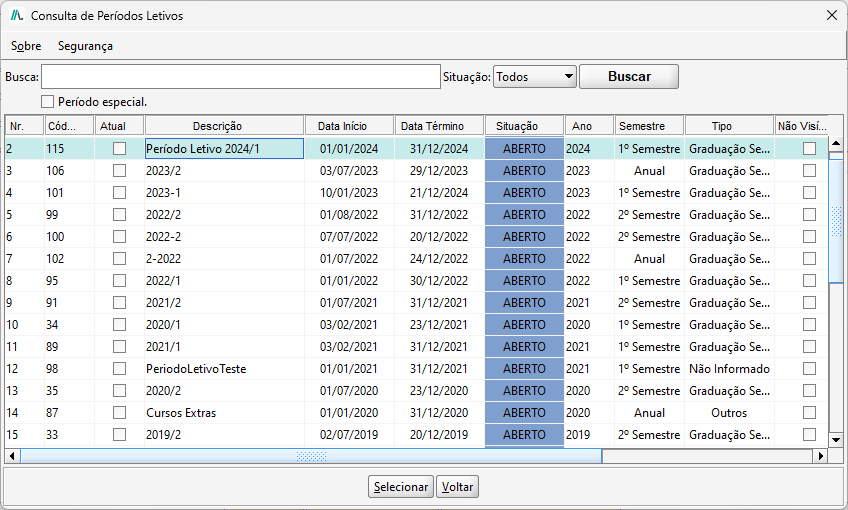Click the 2019/2 description cell
The image size is (848, 510).
point(224,435)
